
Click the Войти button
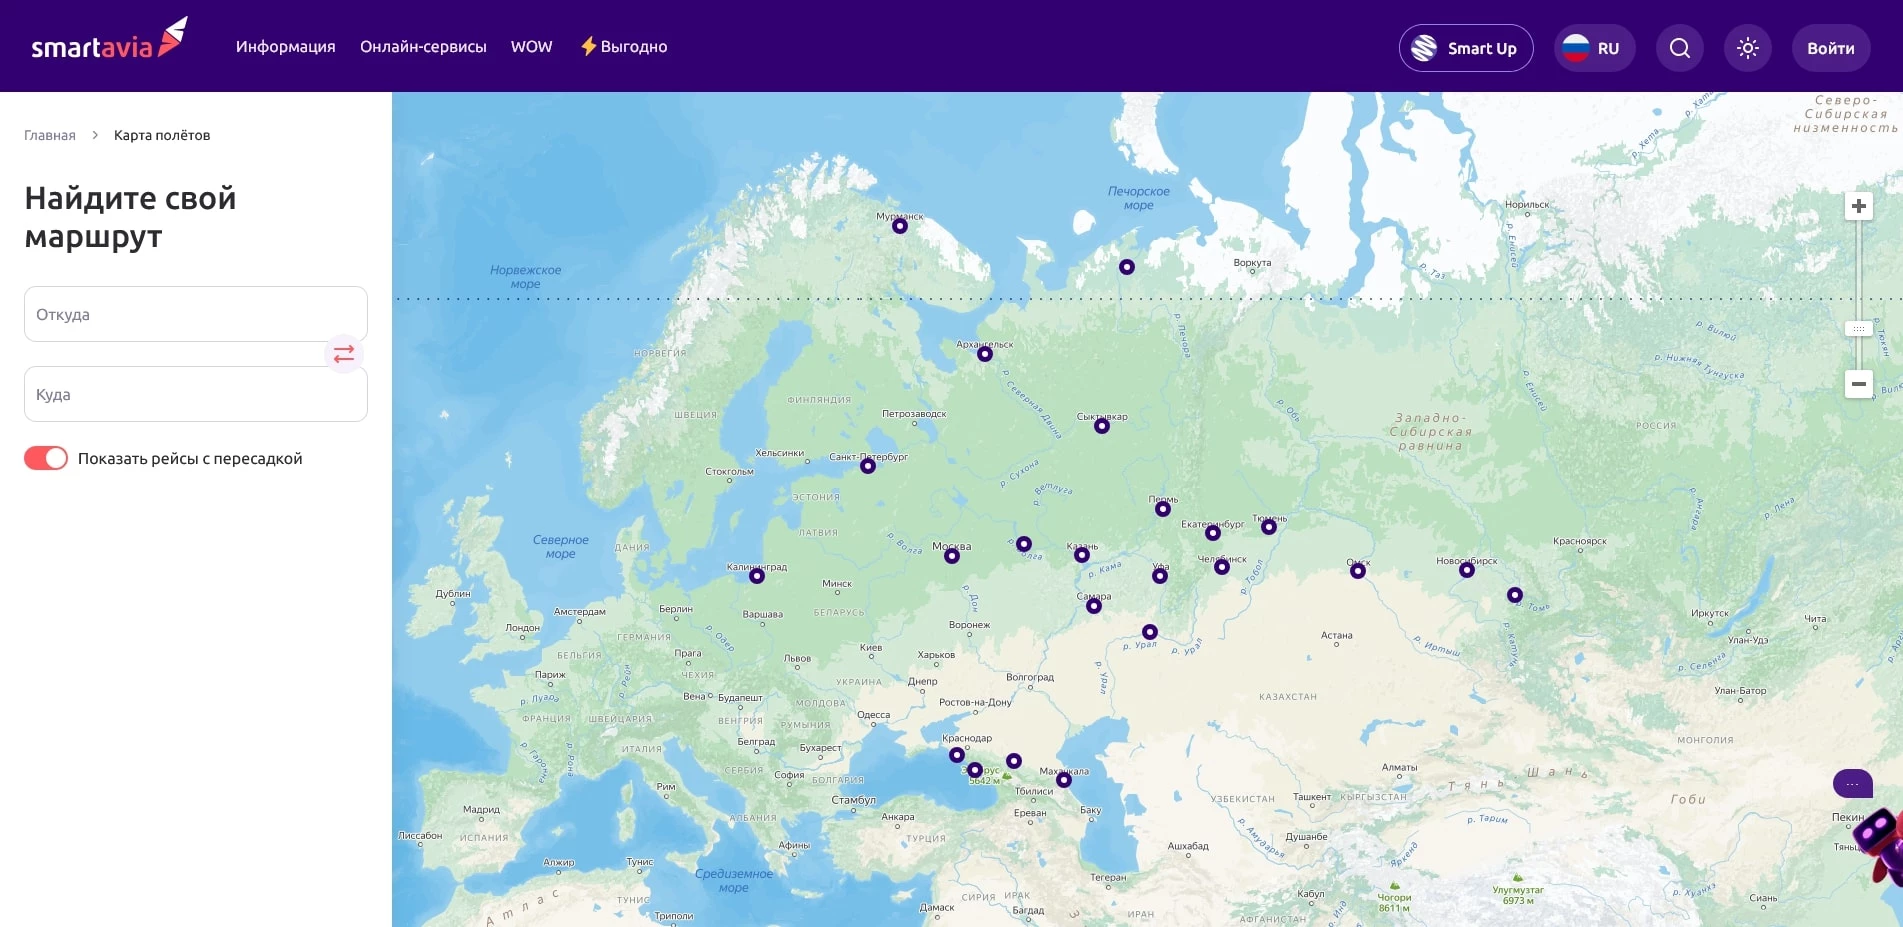pos(1830,47)
